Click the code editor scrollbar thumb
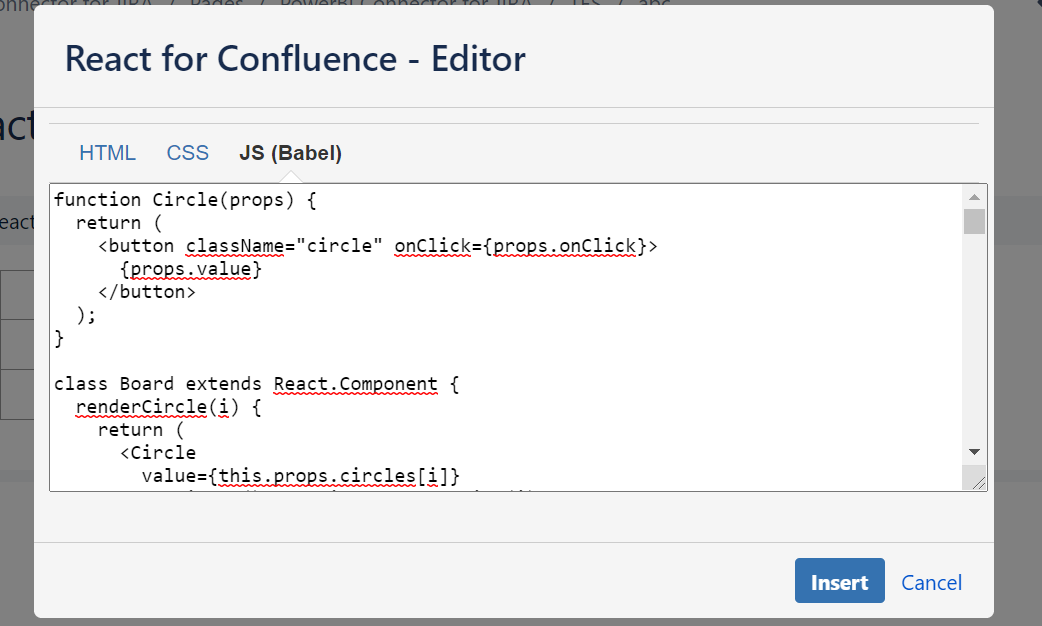This screenshot has width=1042, height=626. [974, 221]
